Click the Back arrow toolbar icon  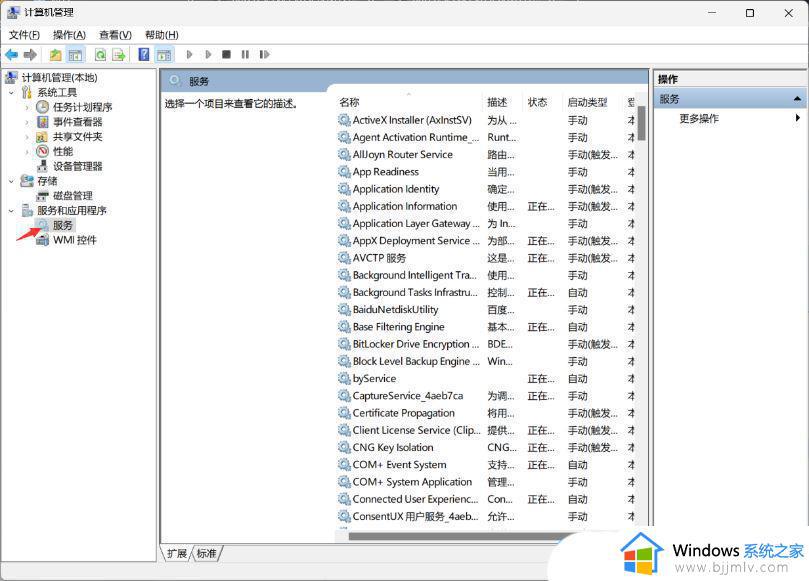11,54
